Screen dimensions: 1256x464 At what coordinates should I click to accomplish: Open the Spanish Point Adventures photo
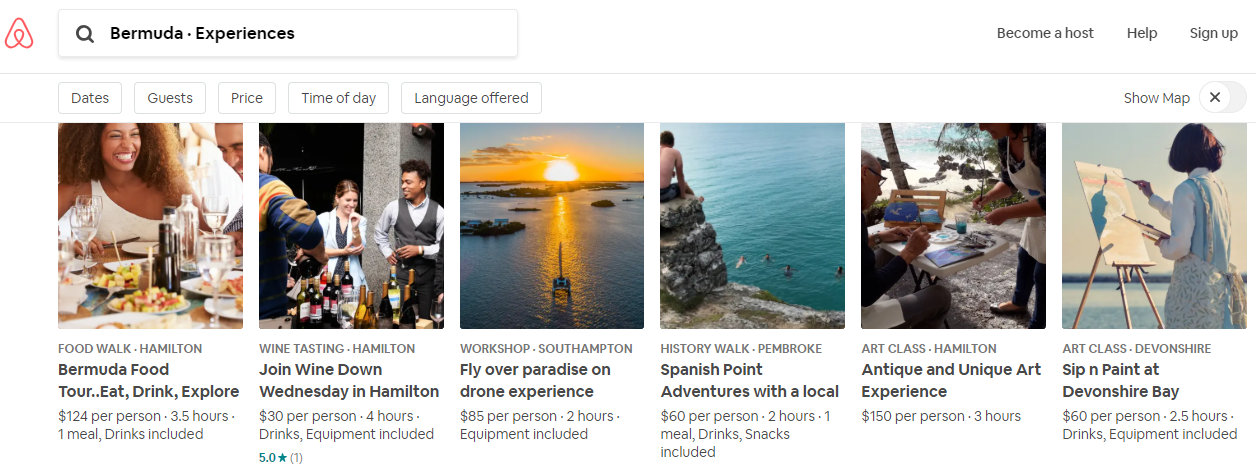pos(752,226)
